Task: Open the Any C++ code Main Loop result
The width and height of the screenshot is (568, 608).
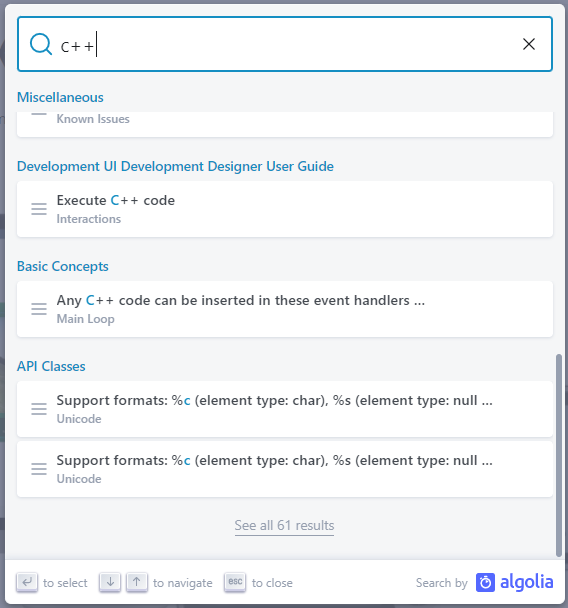Action: (x=285, y=309)
